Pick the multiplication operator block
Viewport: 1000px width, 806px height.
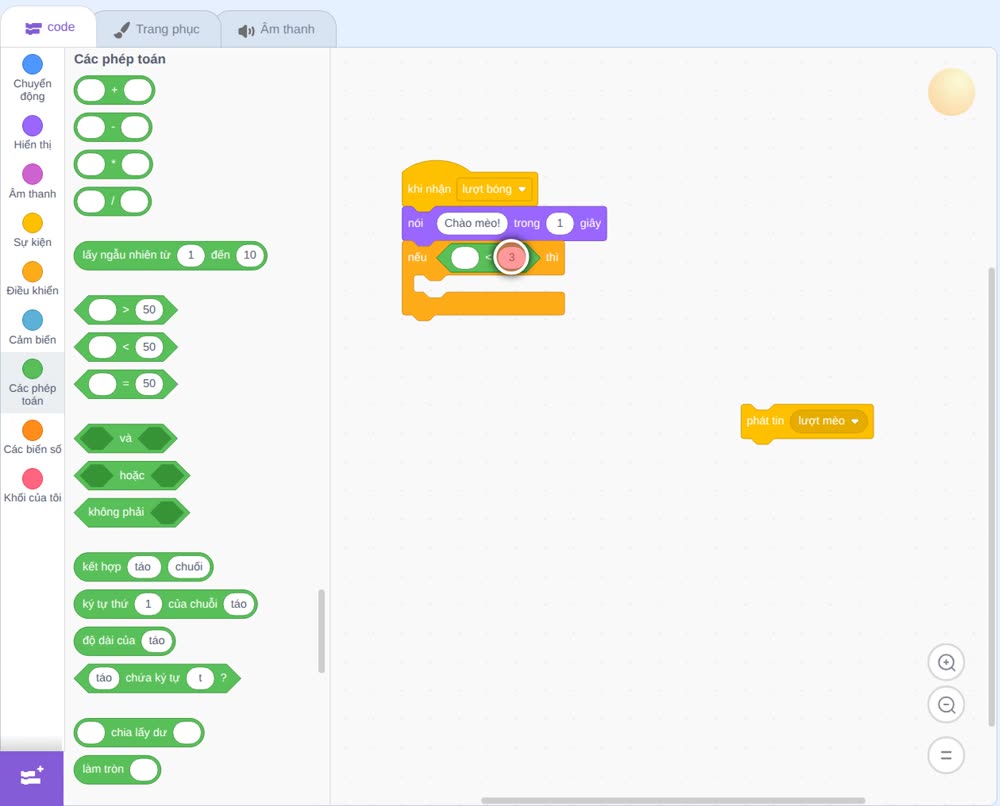click(x=113, y=165)
